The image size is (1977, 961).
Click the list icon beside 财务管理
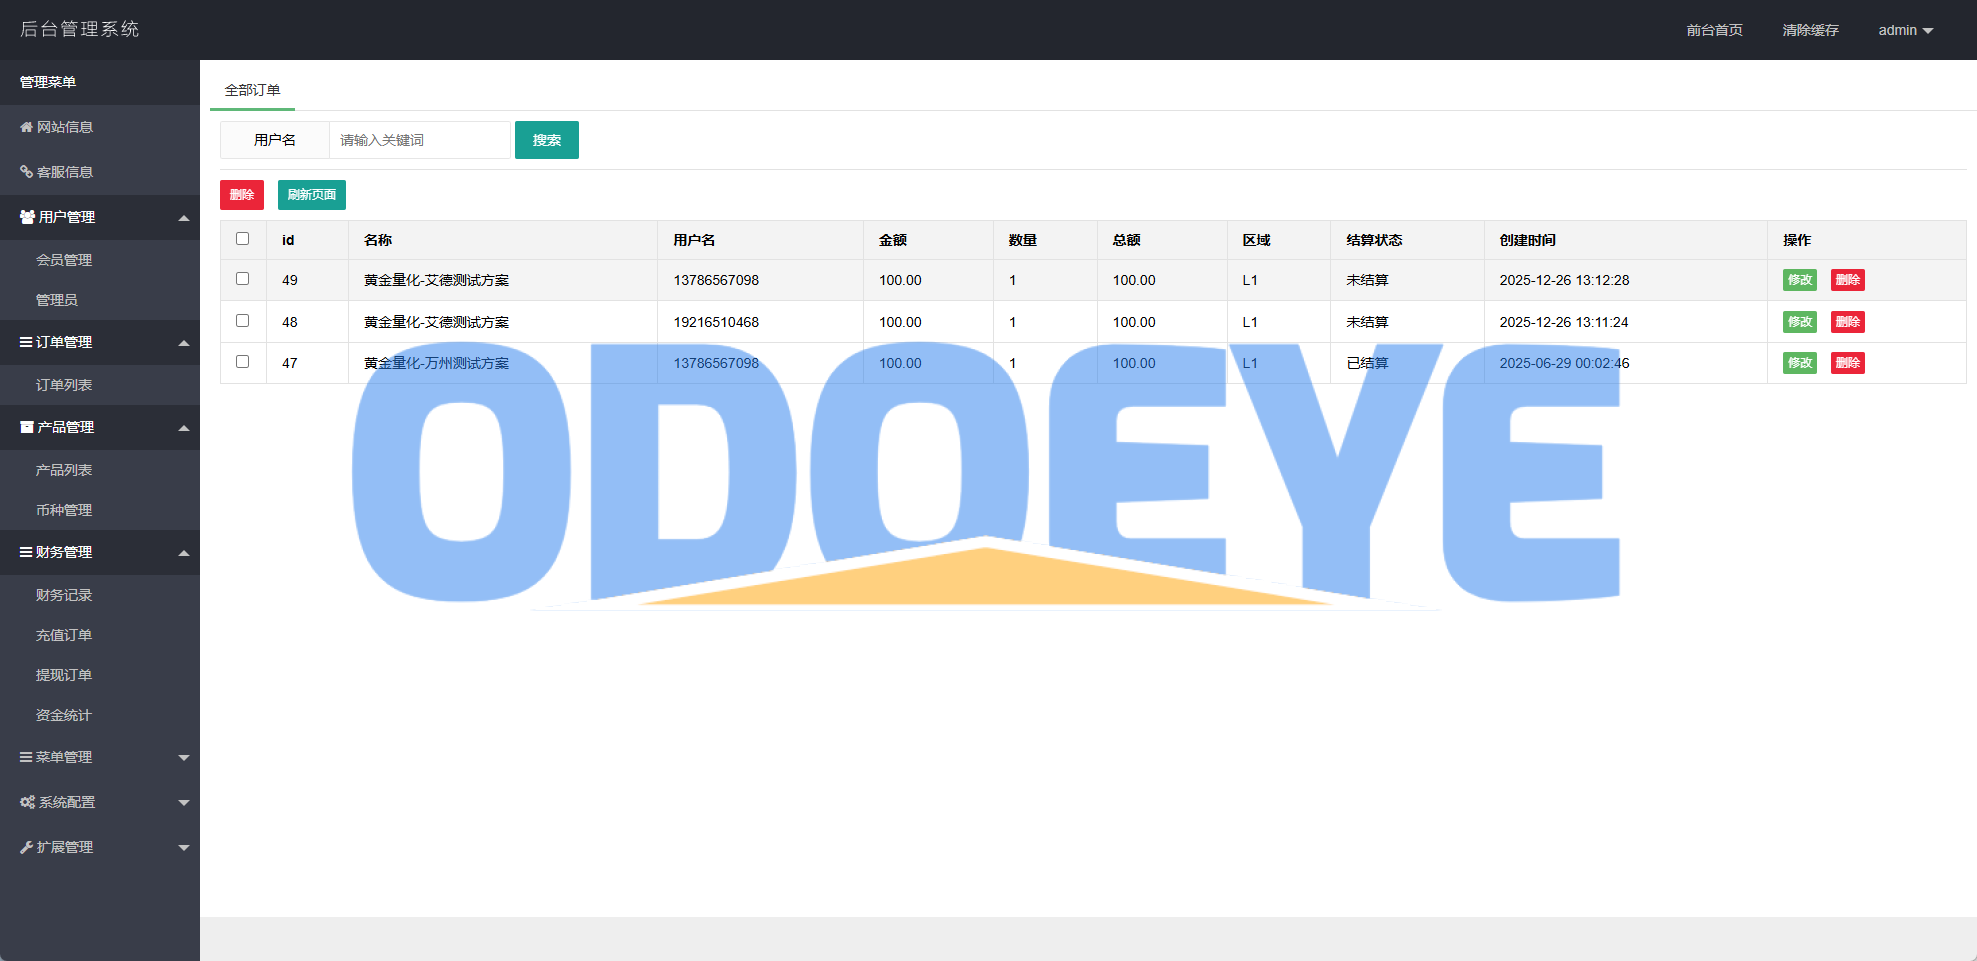click(26, 552)
